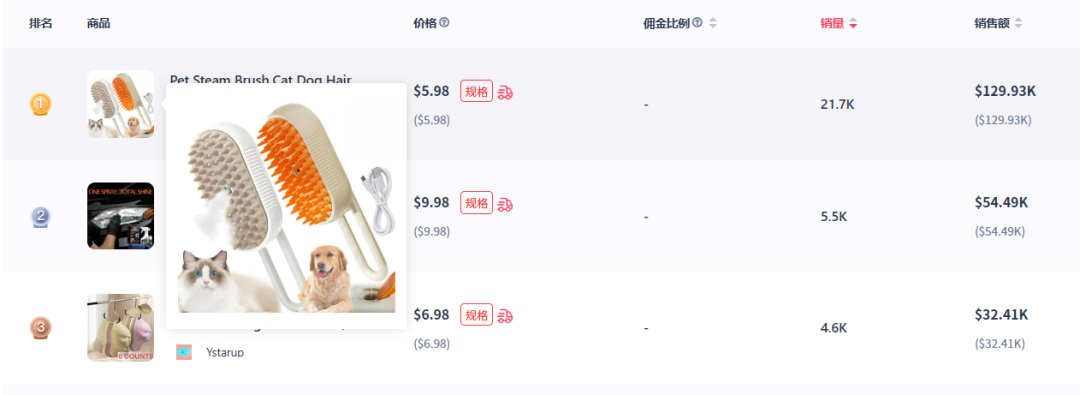Open the 规格 tag for $5.98 product

coord(477,92)
